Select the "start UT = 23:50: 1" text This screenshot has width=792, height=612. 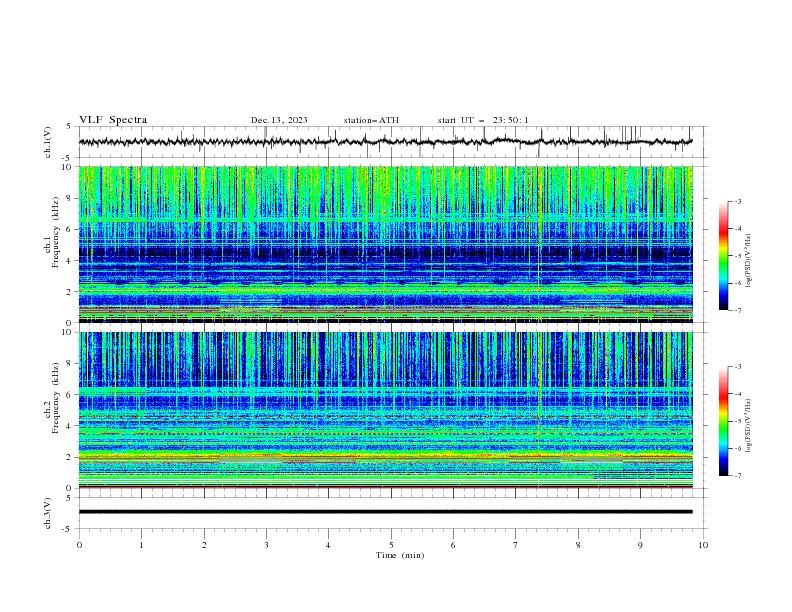pos(483,120)
